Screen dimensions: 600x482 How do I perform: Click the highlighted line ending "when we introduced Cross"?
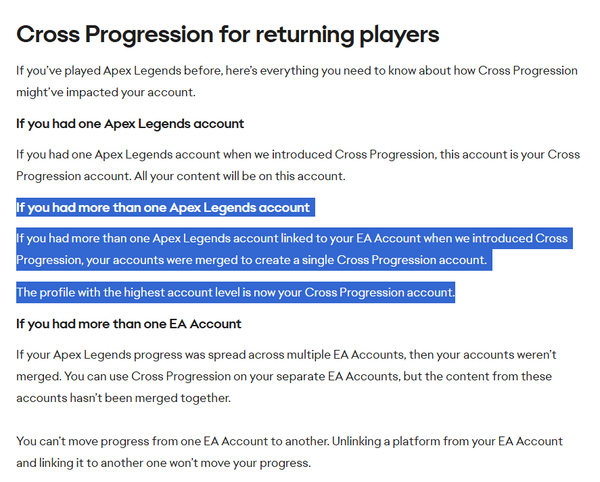tap(291, 239)
